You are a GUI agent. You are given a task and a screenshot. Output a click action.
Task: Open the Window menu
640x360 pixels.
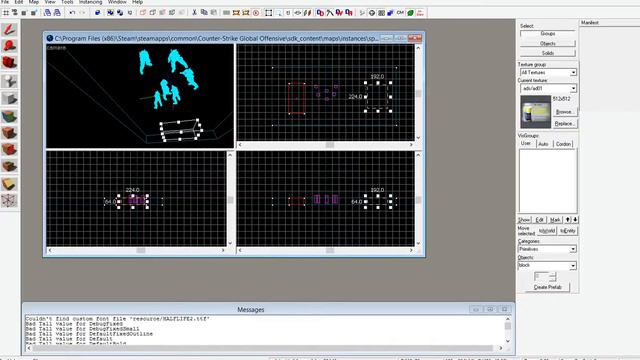(117, 2)
